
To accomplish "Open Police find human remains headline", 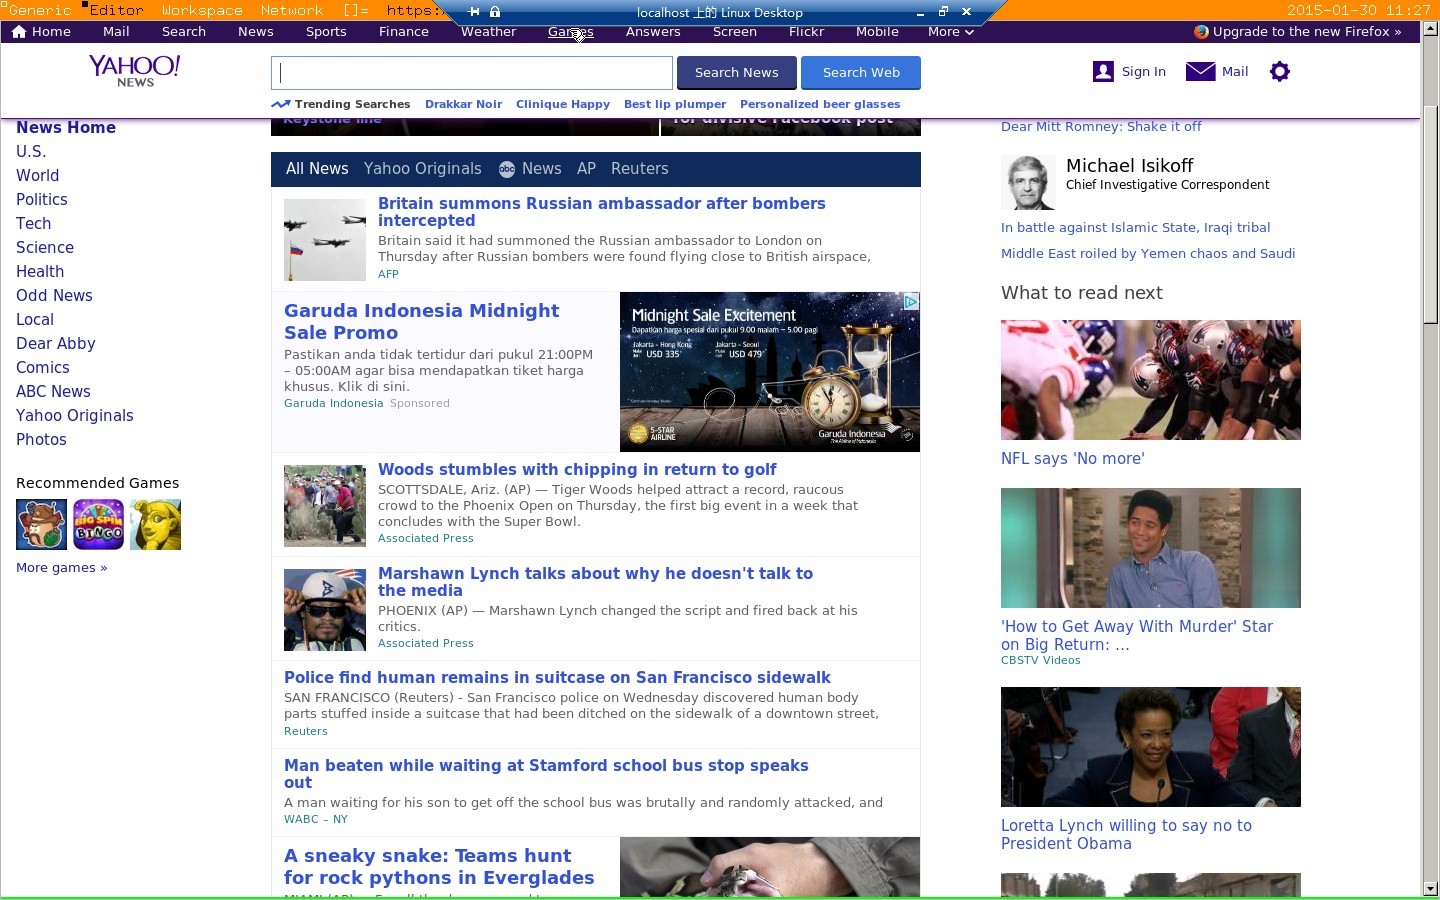I will tap(557, 678).
